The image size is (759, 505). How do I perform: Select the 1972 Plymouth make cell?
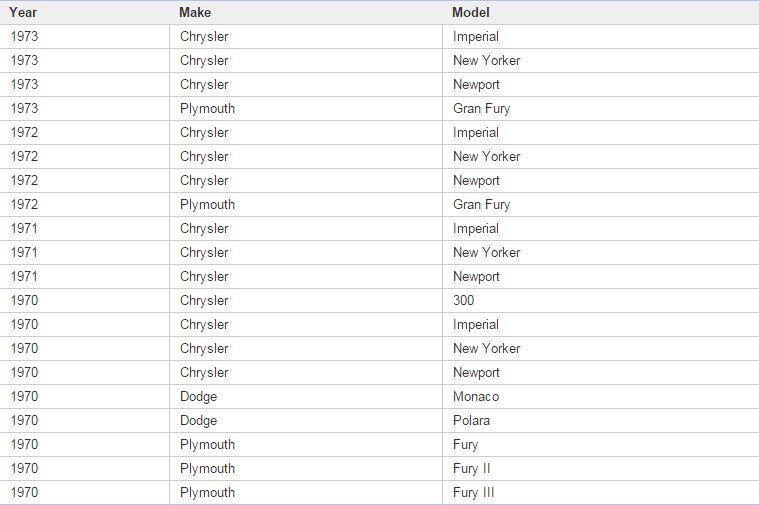tap(306, 204)
